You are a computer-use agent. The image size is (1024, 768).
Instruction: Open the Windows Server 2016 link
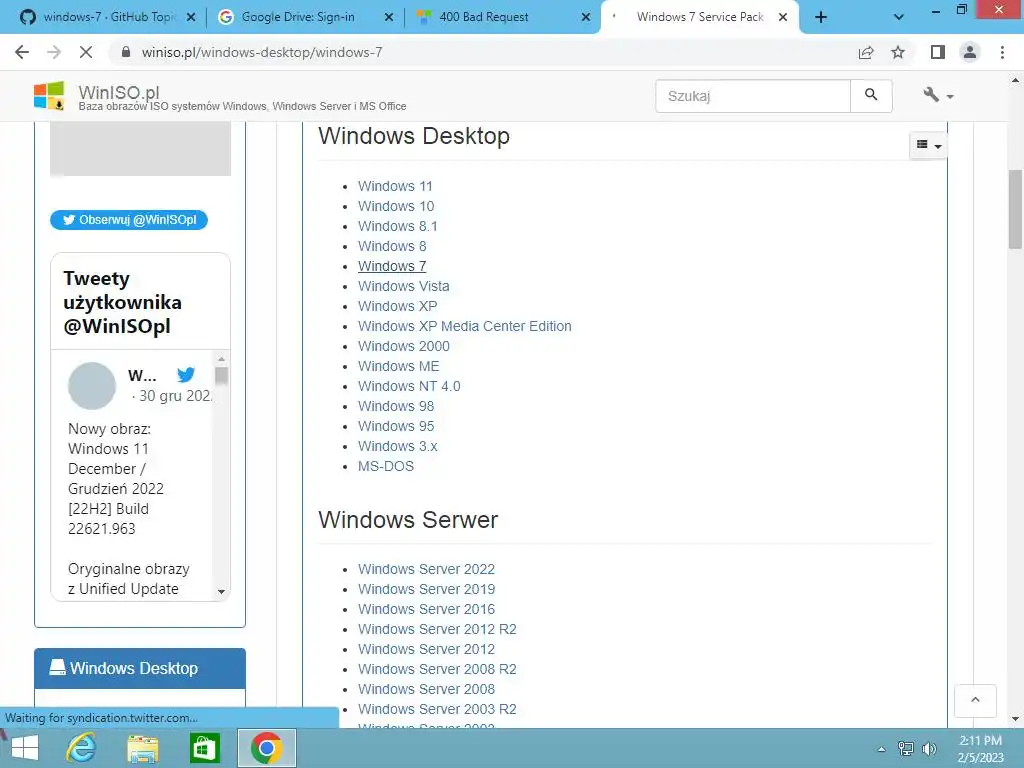(x=426, y=609)
